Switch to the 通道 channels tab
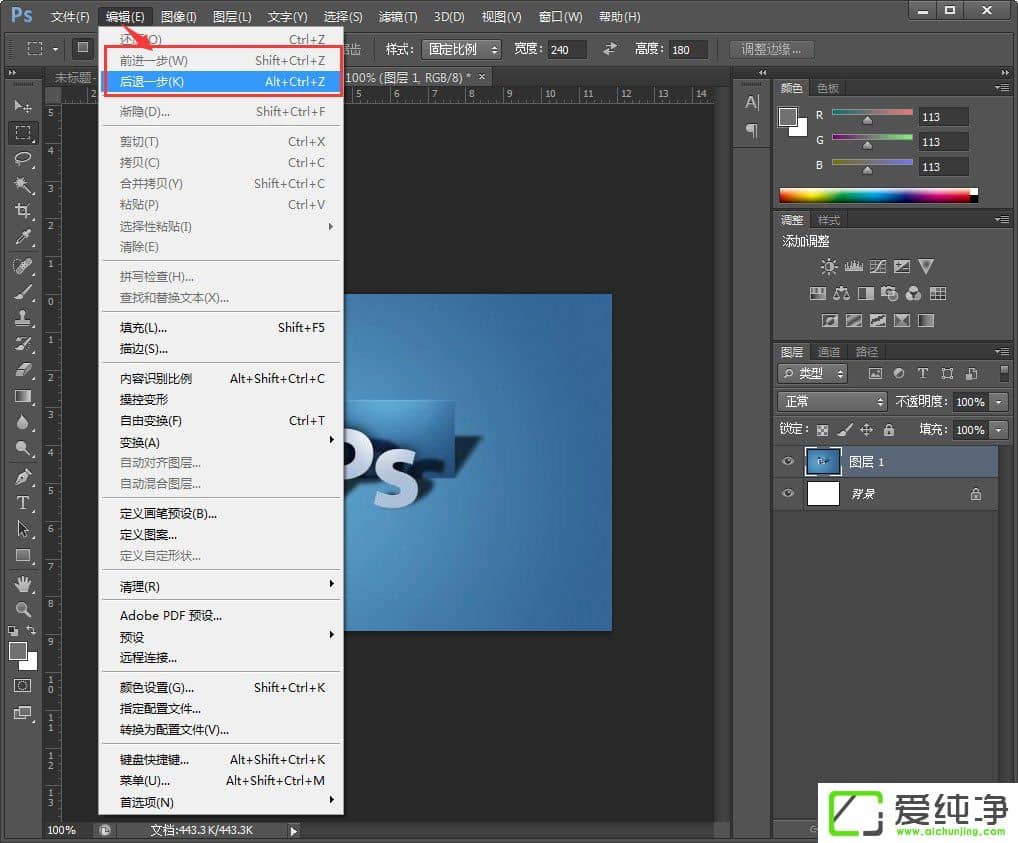This screenshot has width=1018, height=843. click(829, 352)
